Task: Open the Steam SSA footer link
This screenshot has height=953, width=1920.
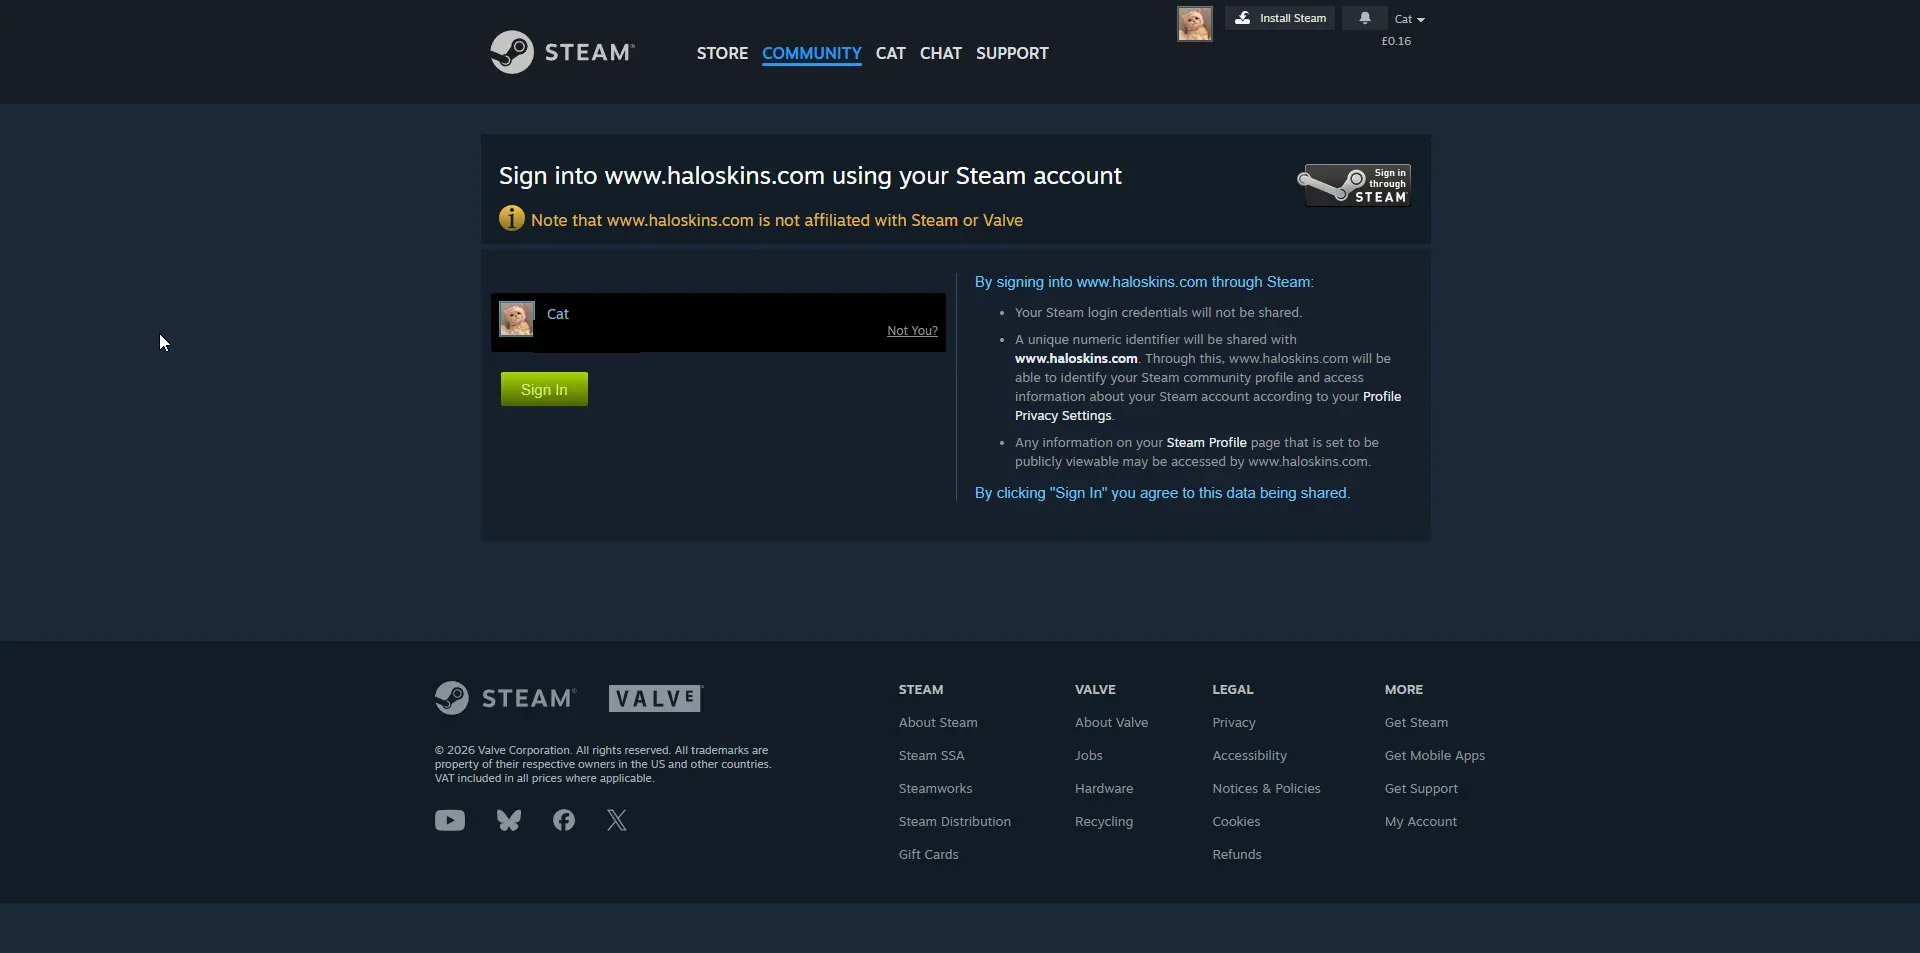Action: (x=931, y=755)
